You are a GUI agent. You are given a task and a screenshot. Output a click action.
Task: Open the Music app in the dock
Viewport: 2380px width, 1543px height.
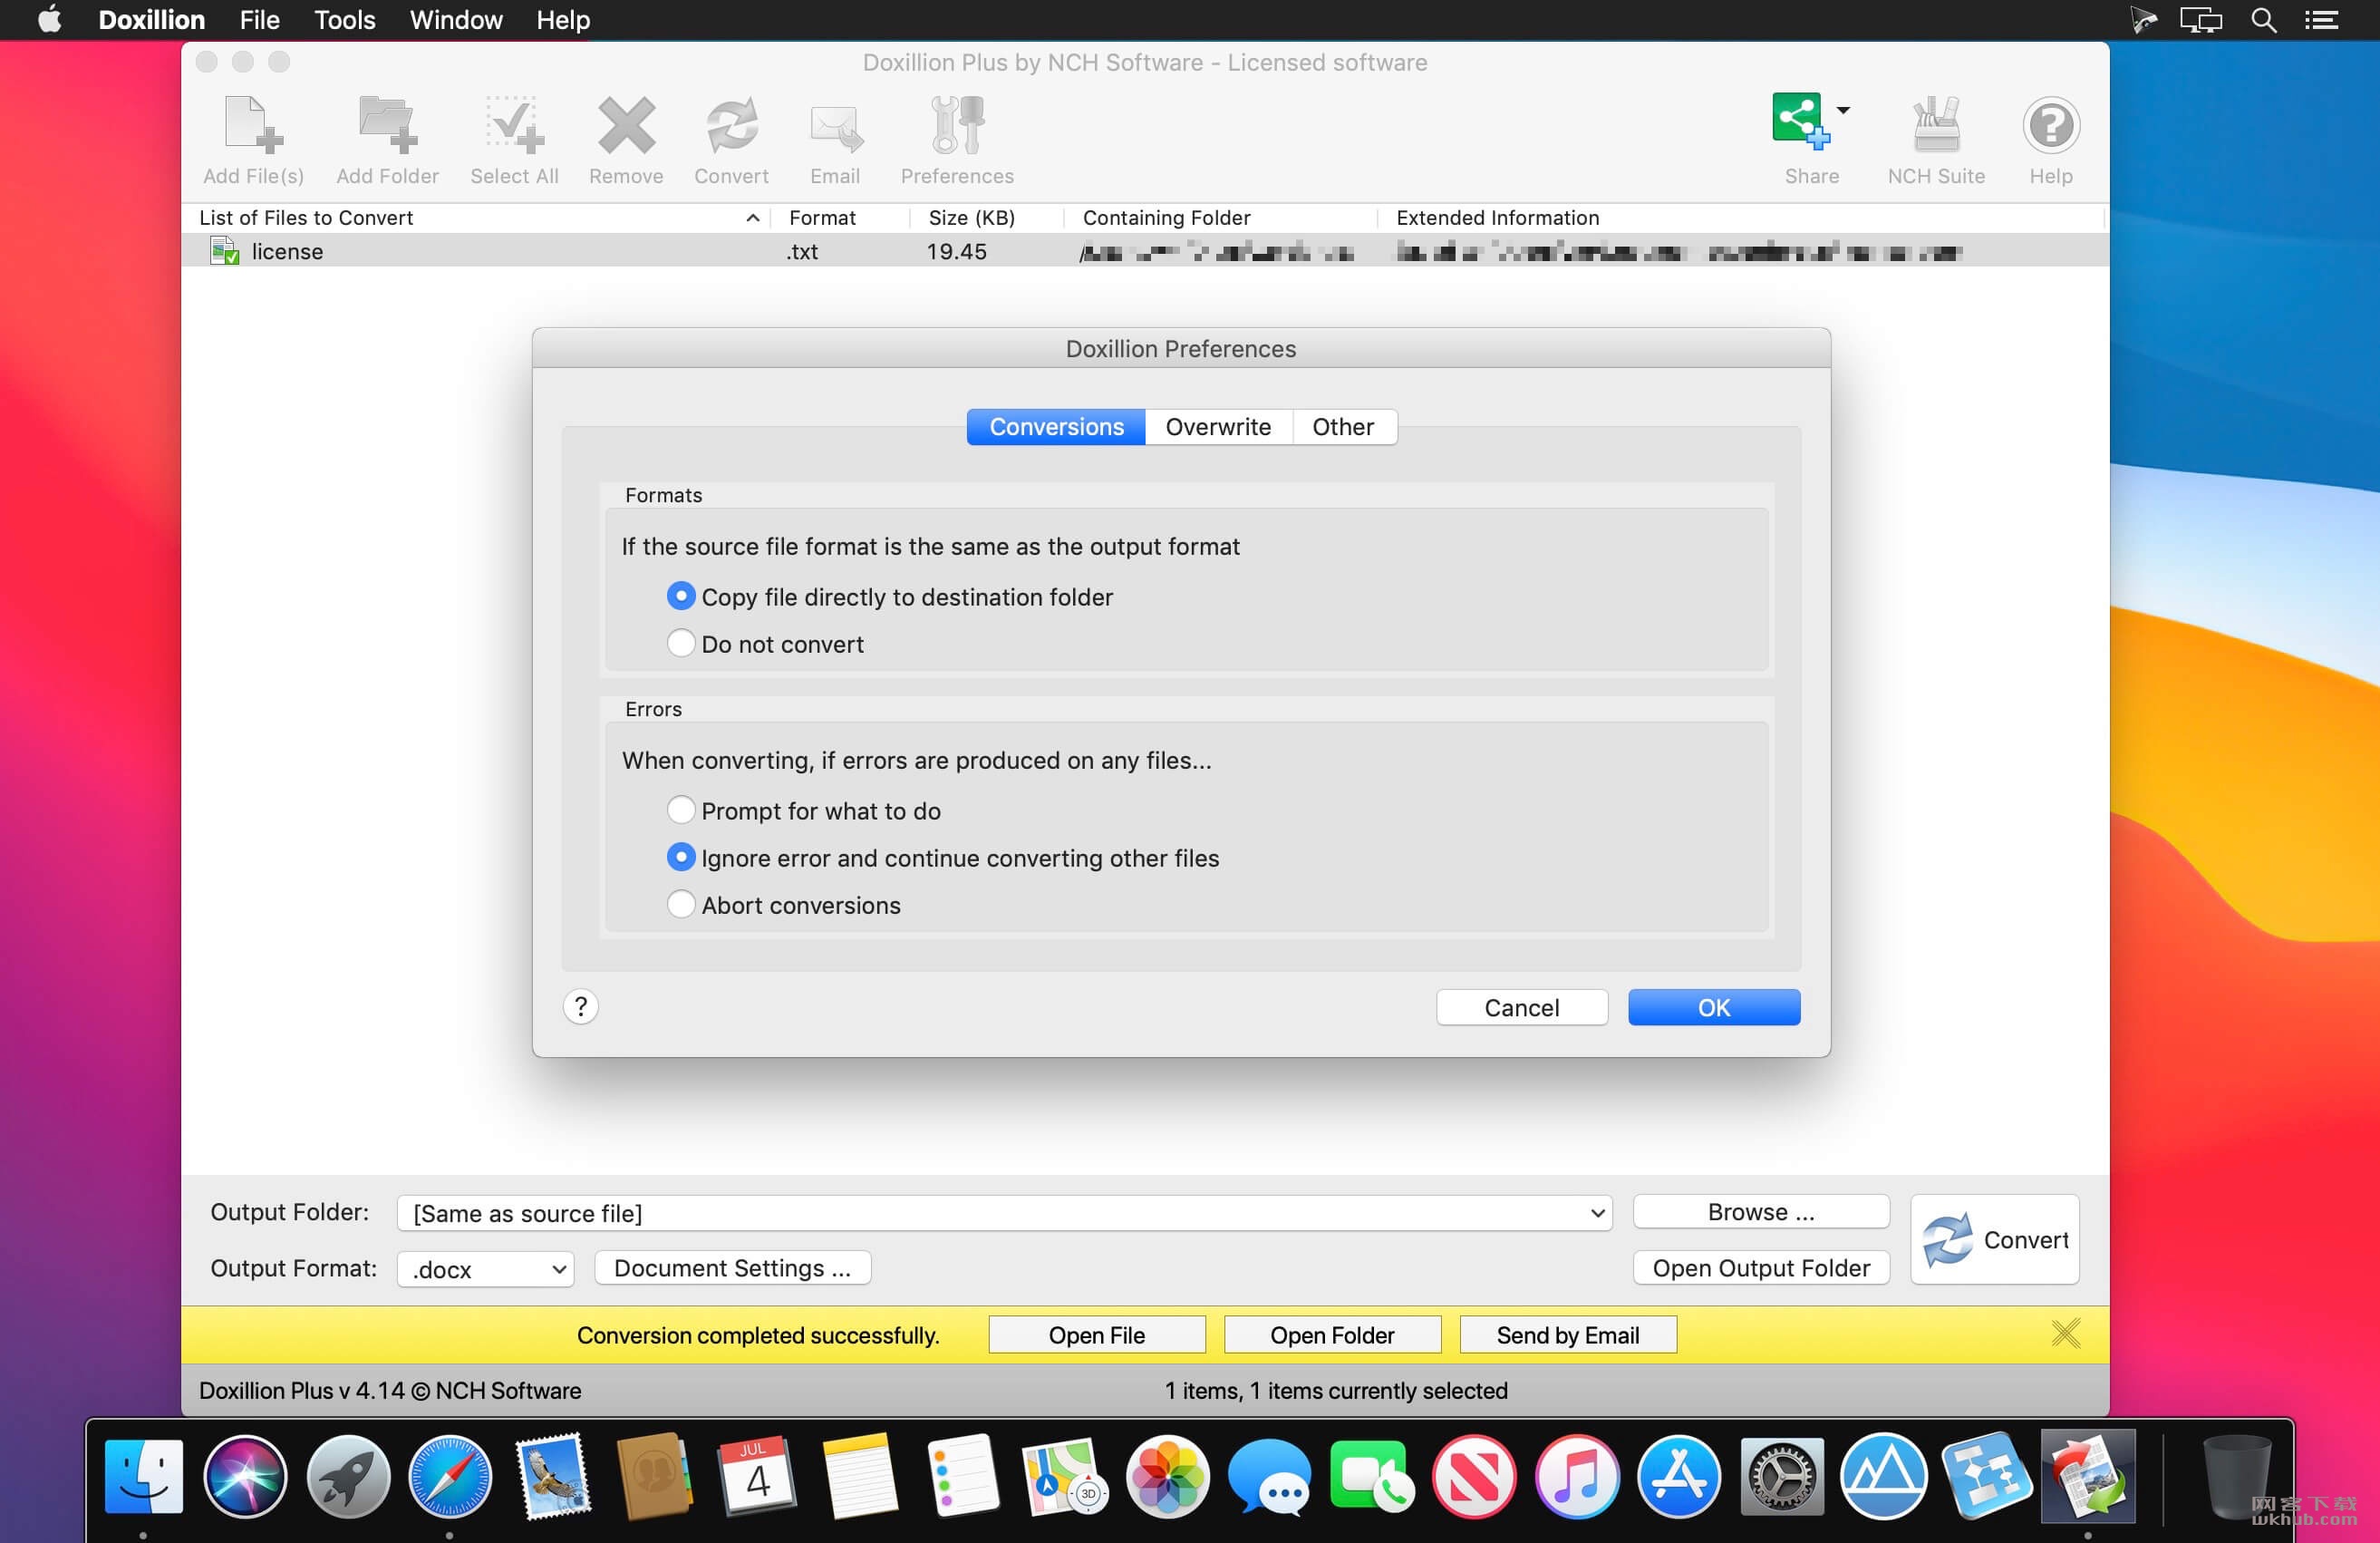click(x=1576, y=1477)
